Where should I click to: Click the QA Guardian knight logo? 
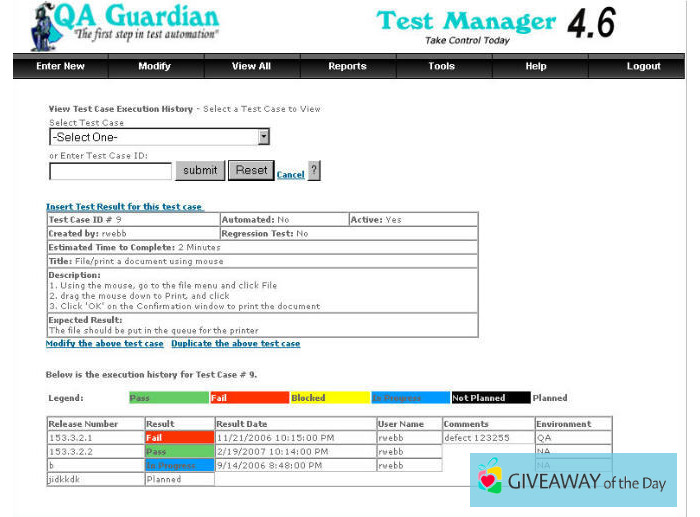click(x=38, y=27)
